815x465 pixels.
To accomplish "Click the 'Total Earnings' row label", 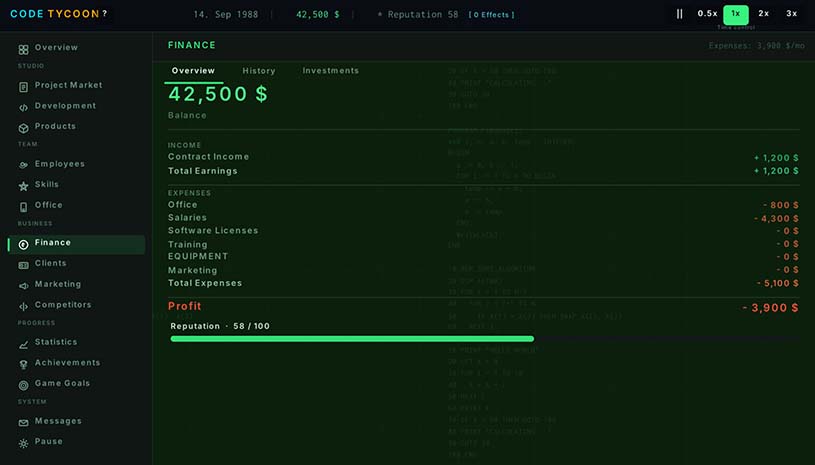I will (203, 171).
